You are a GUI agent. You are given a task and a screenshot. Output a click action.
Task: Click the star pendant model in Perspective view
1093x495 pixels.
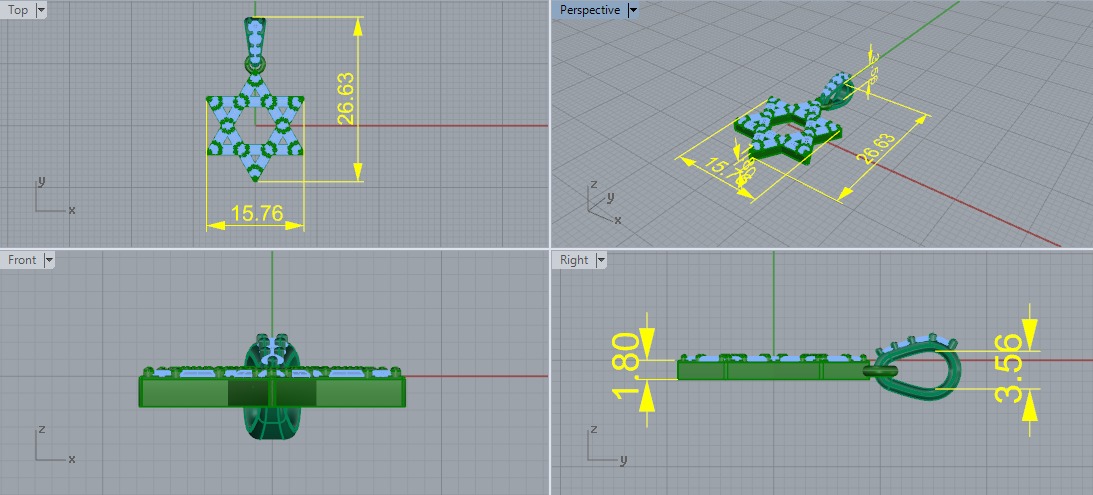click(788, 132)
